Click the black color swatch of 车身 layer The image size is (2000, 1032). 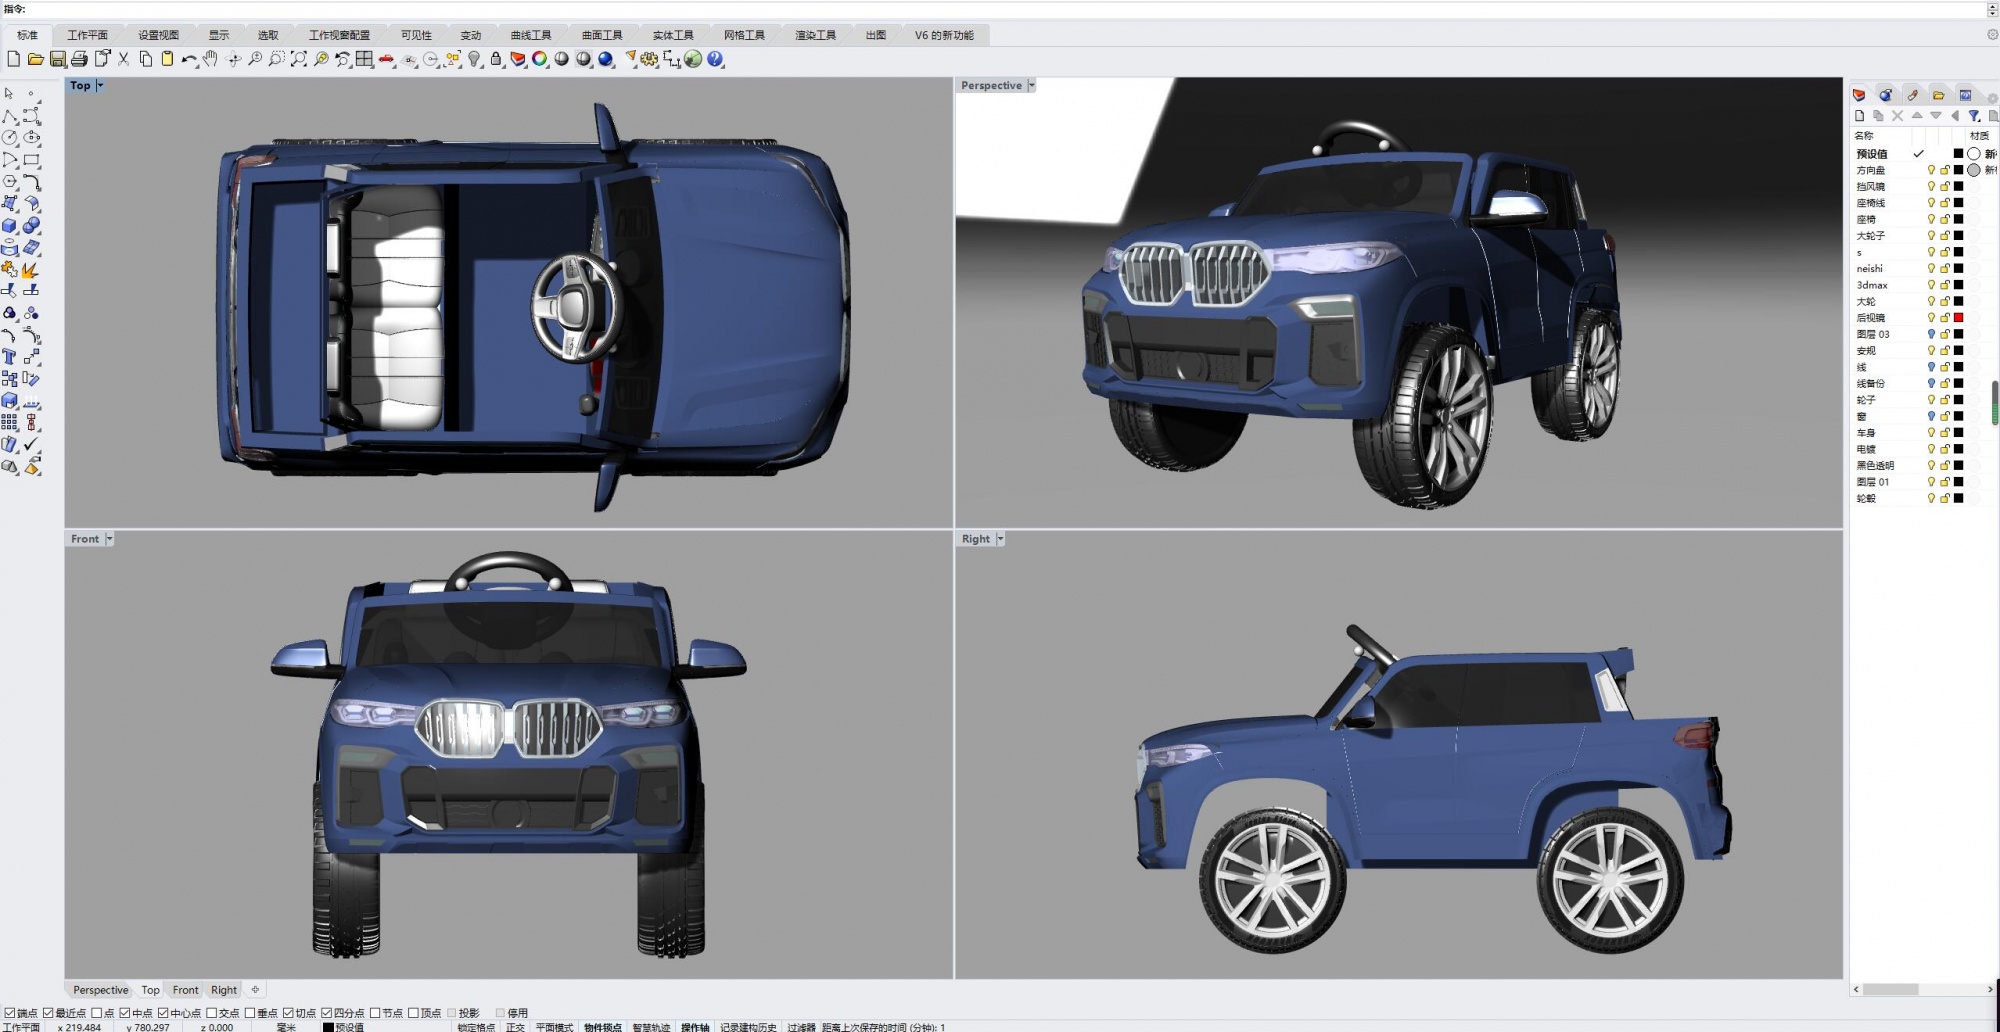click(x=1958, y=433)
